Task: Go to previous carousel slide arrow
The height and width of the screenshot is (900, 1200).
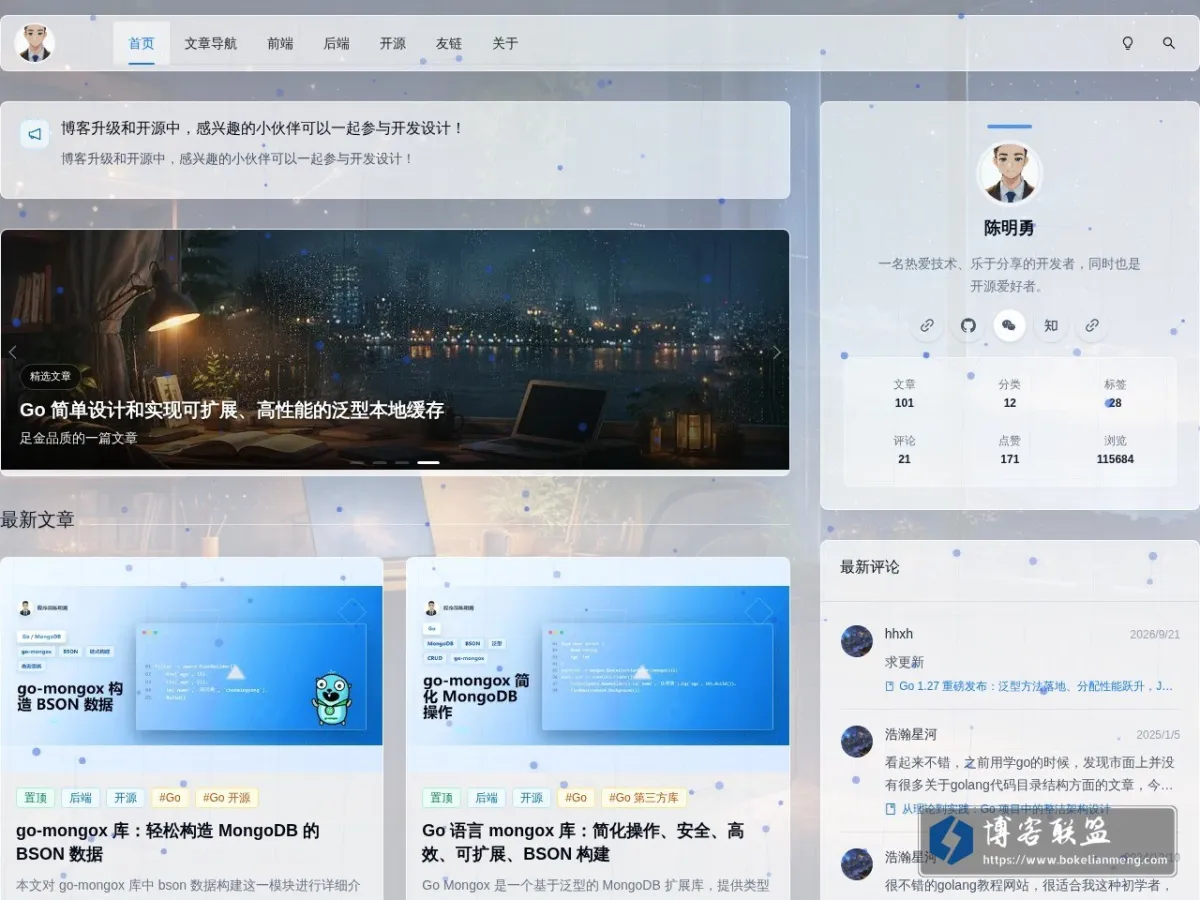Action: (x=13, y=352)
